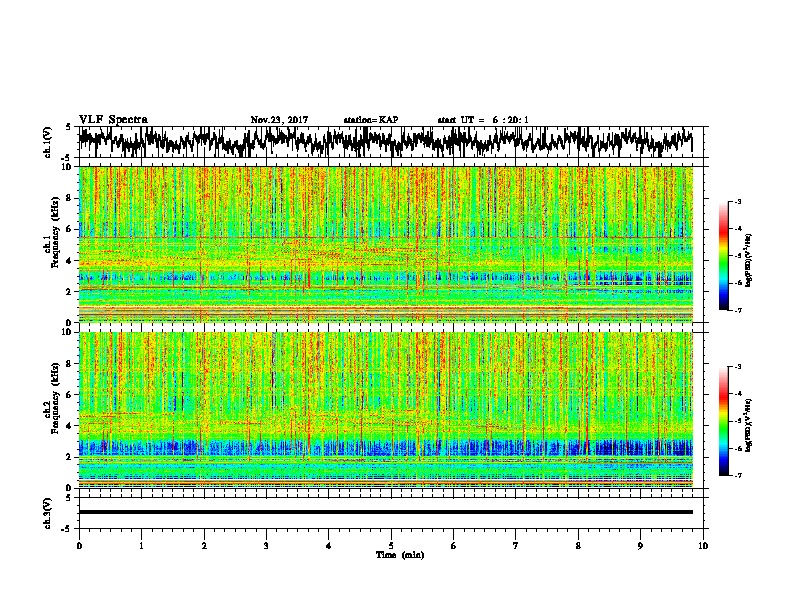Click the "station=KAP" header label
The image size is (792, 612).
[x=370, y=120]
